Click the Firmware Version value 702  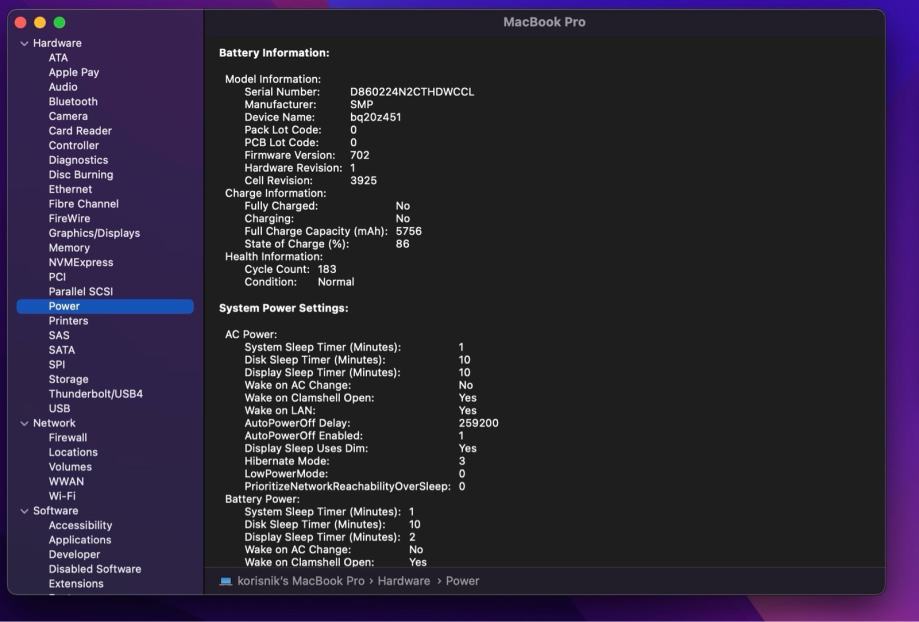pyautogui.click(x=360, y=155)
